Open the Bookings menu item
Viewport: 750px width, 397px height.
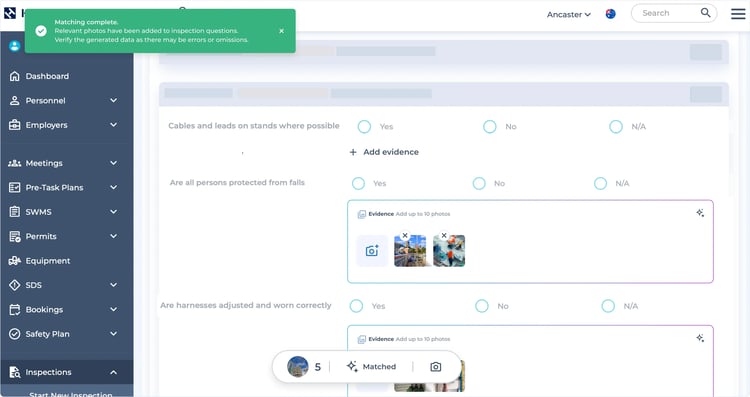pyautogui.click(x=44, y=309)
